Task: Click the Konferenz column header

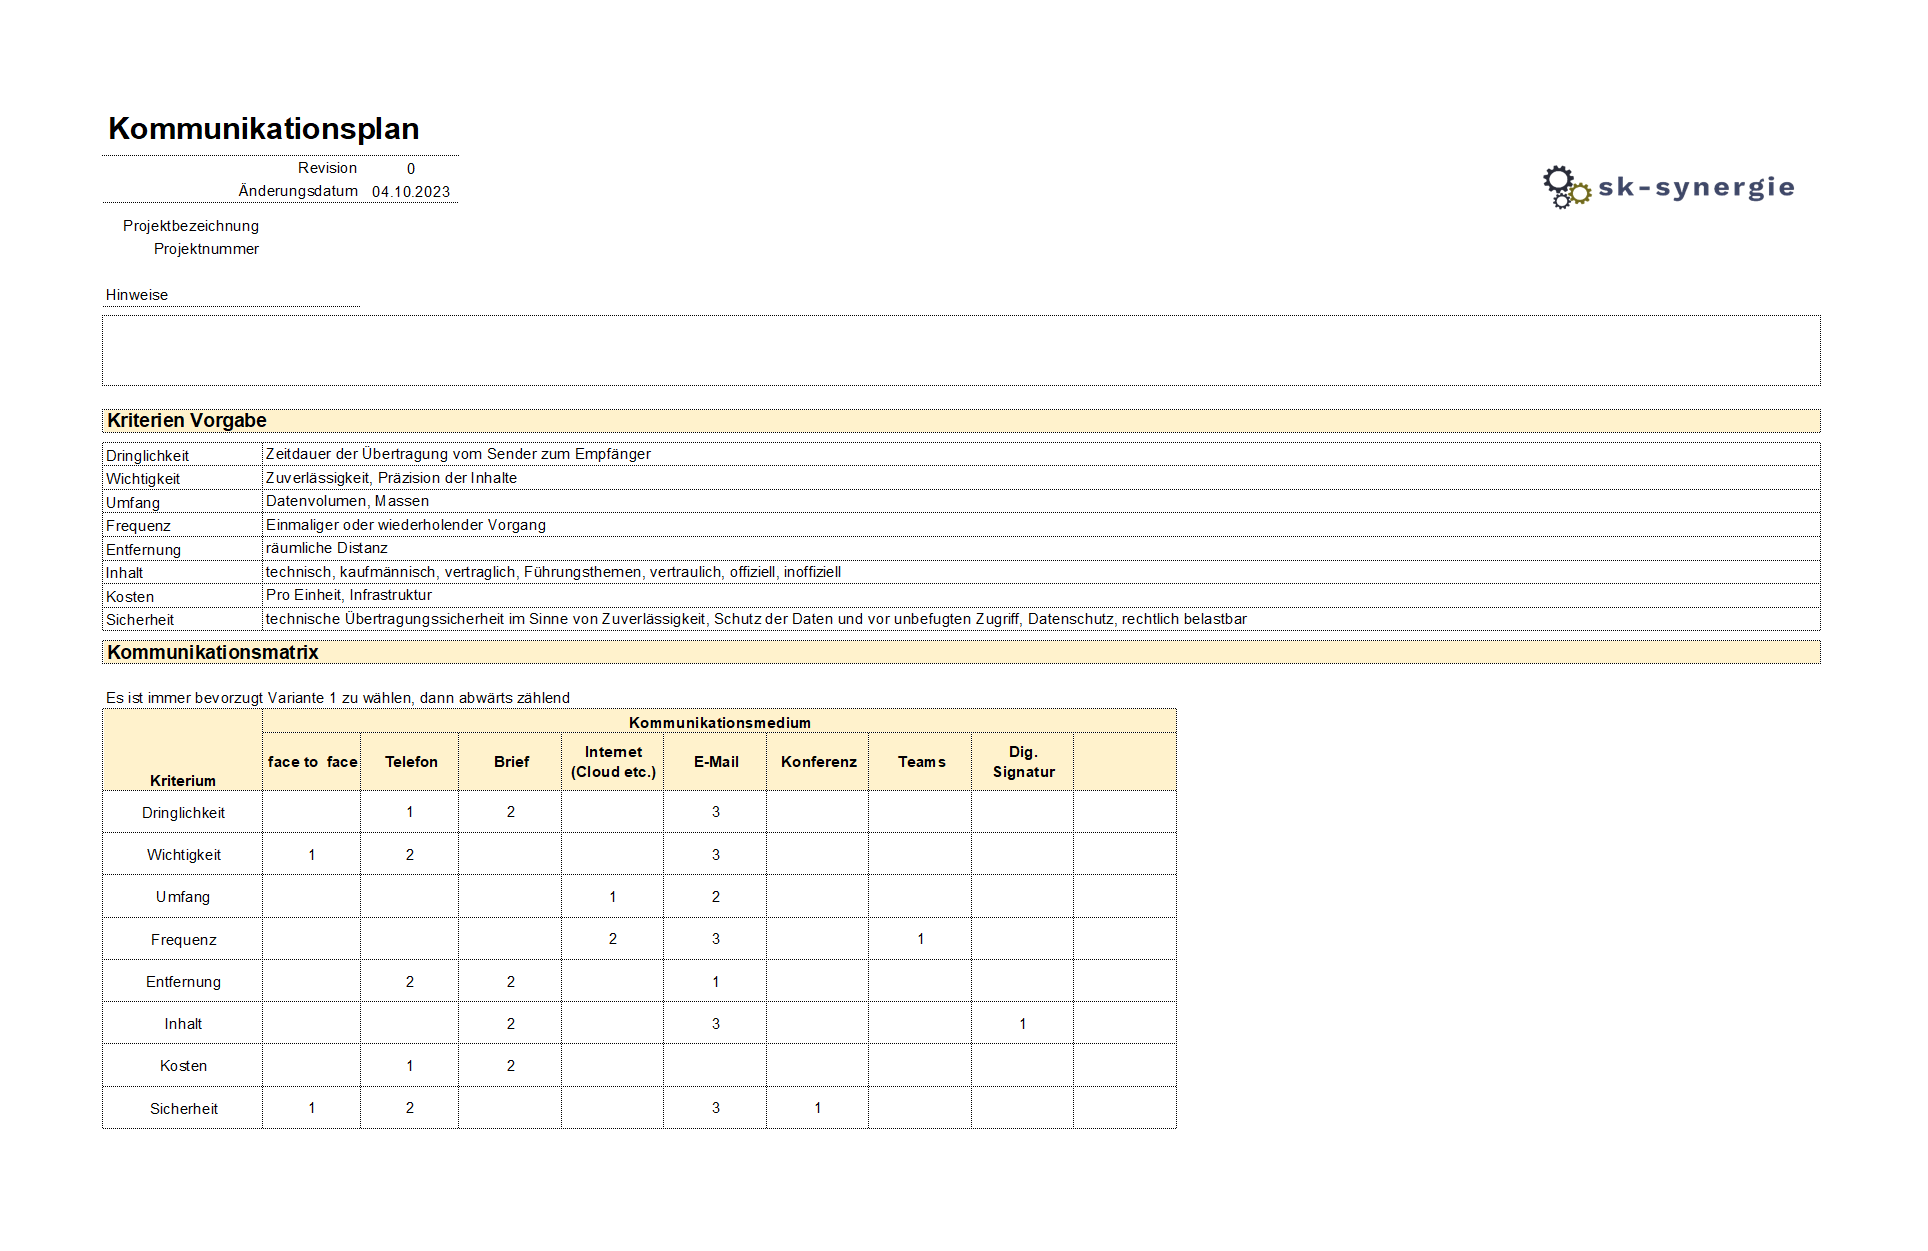Action: 818,762
